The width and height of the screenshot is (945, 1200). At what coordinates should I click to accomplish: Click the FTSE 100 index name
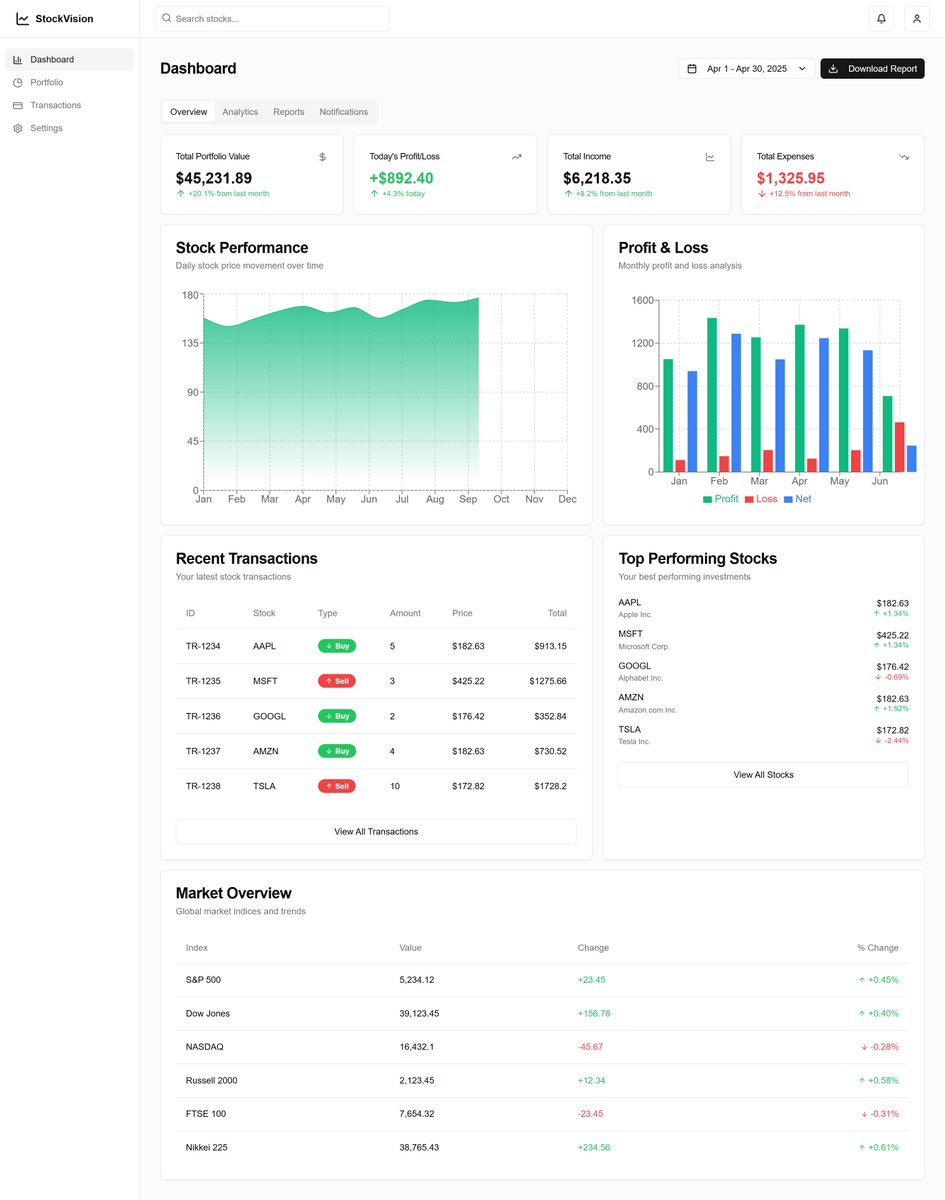point(206,1113)
